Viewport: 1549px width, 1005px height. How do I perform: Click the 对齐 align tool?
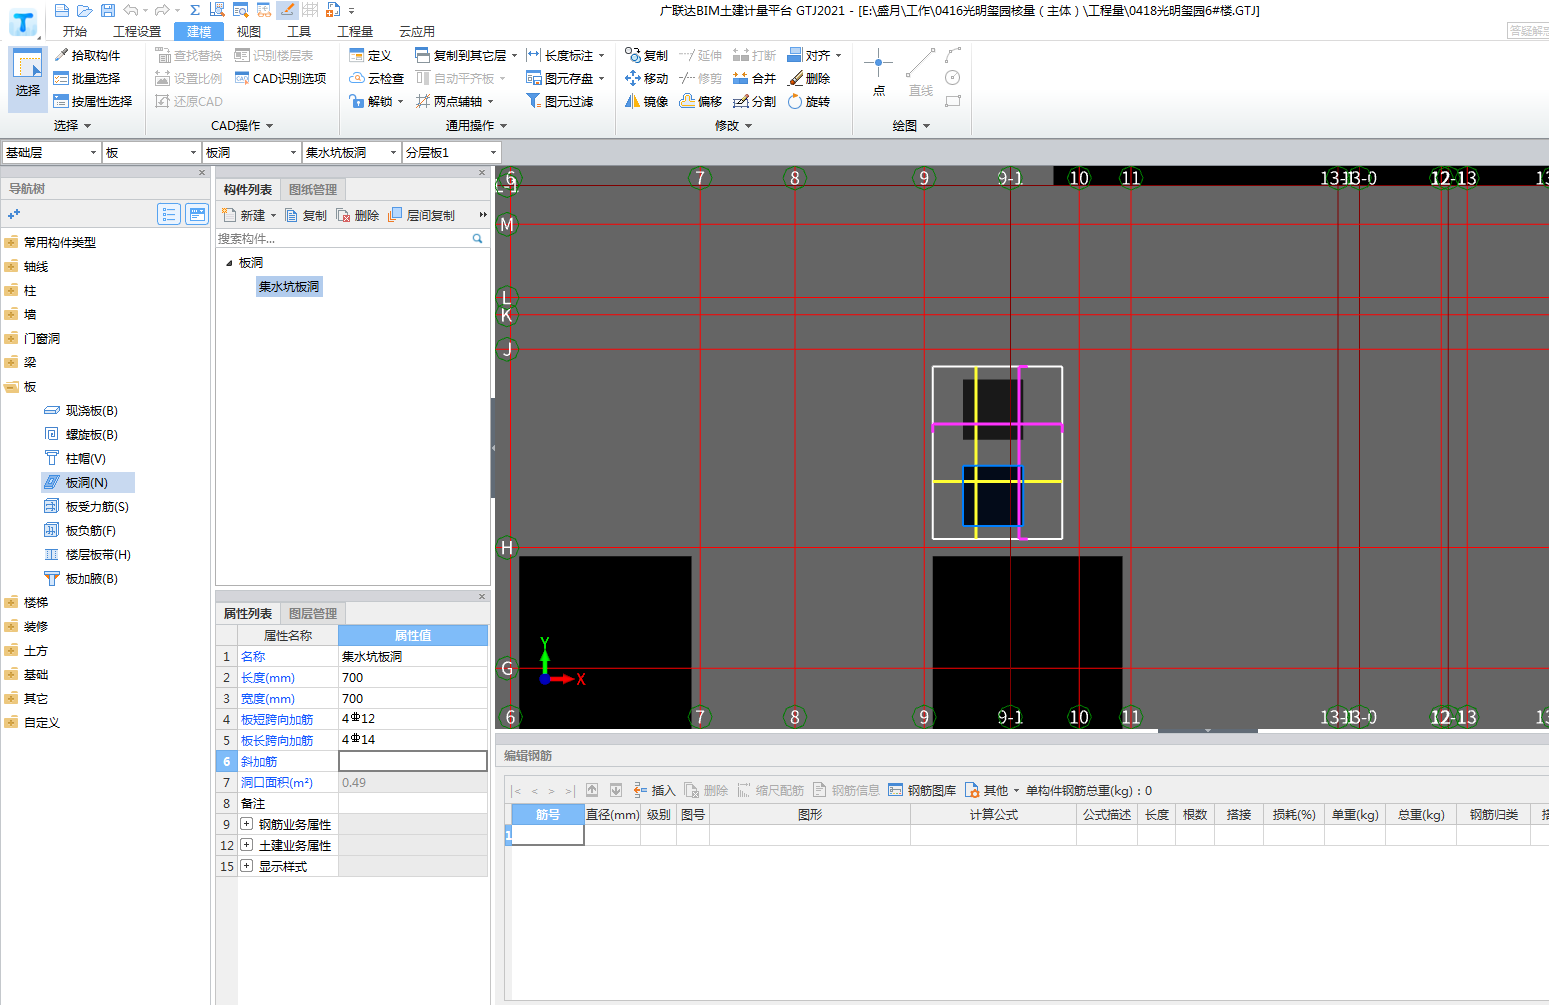click(x=814, y=55)
